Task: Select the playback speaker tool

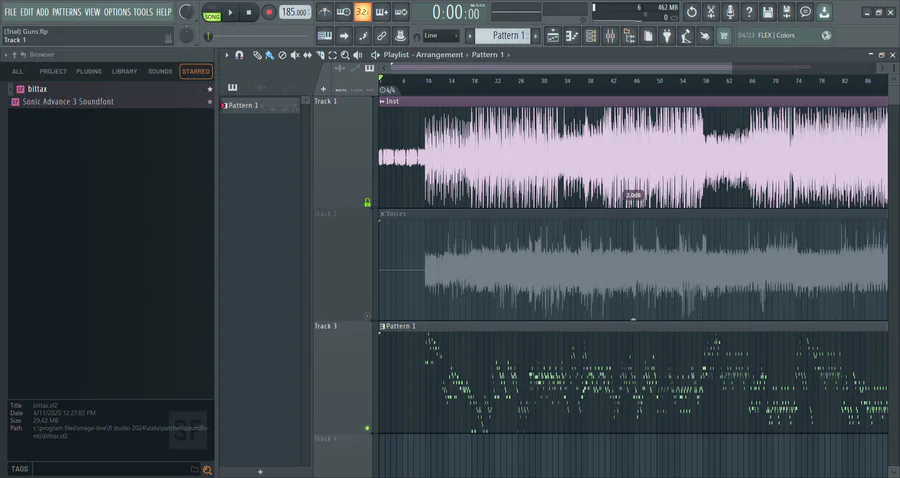Action: [x=358, y=55]
